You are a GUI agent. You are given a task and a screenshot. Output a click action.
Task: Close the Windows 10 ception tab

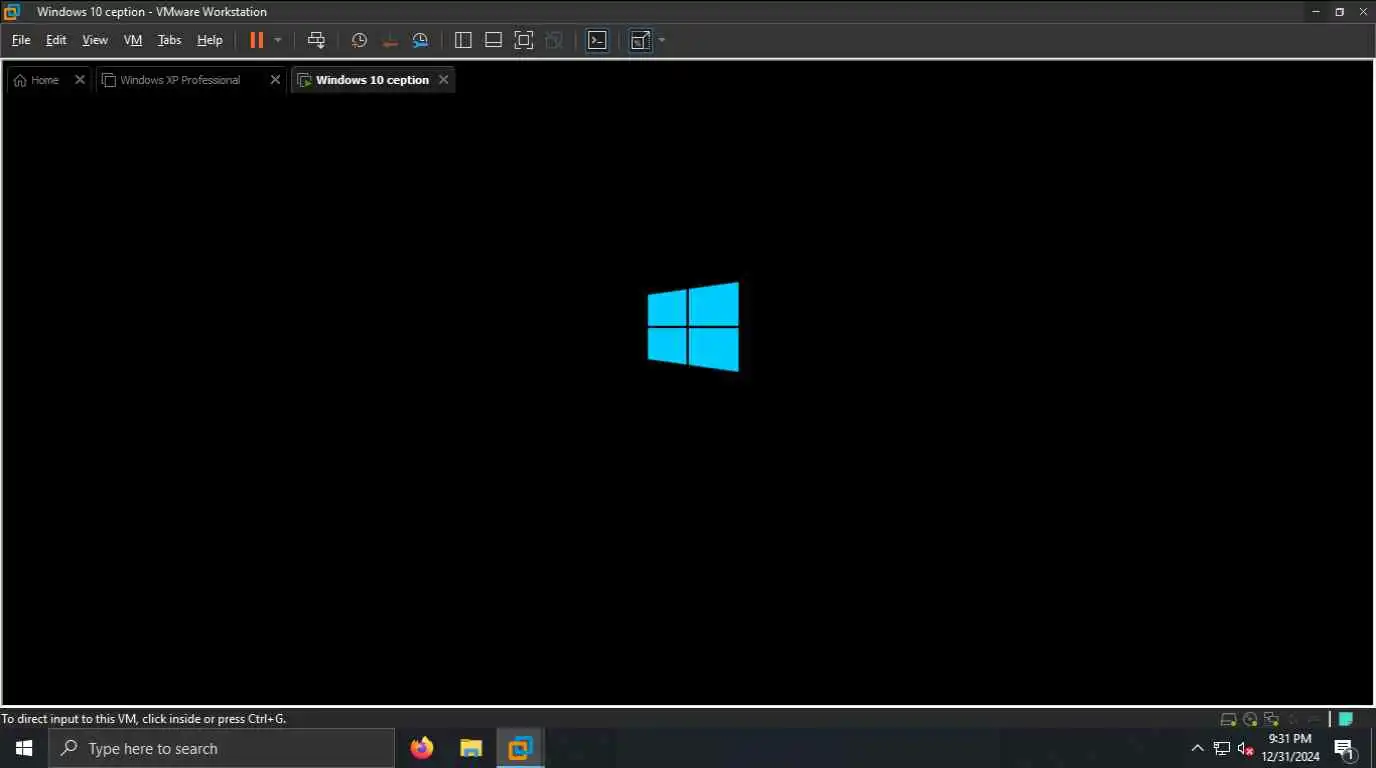coord(444,80)
